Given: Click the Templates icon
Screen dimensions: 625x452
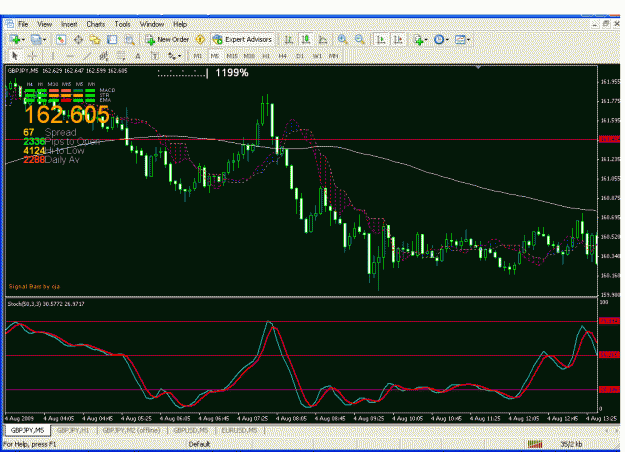Looking at the screenshot, I should click(x=460, y=39).
